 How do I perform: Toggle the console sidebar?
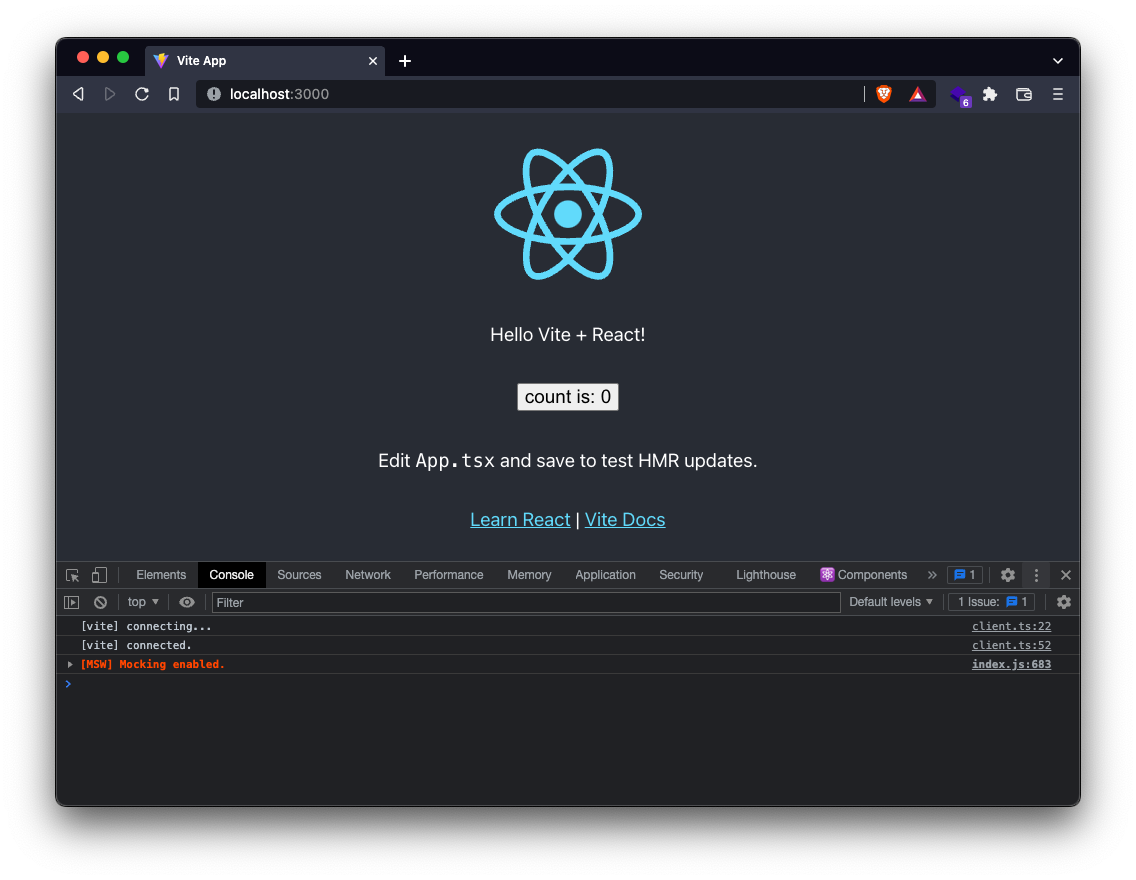coord(71,602)
